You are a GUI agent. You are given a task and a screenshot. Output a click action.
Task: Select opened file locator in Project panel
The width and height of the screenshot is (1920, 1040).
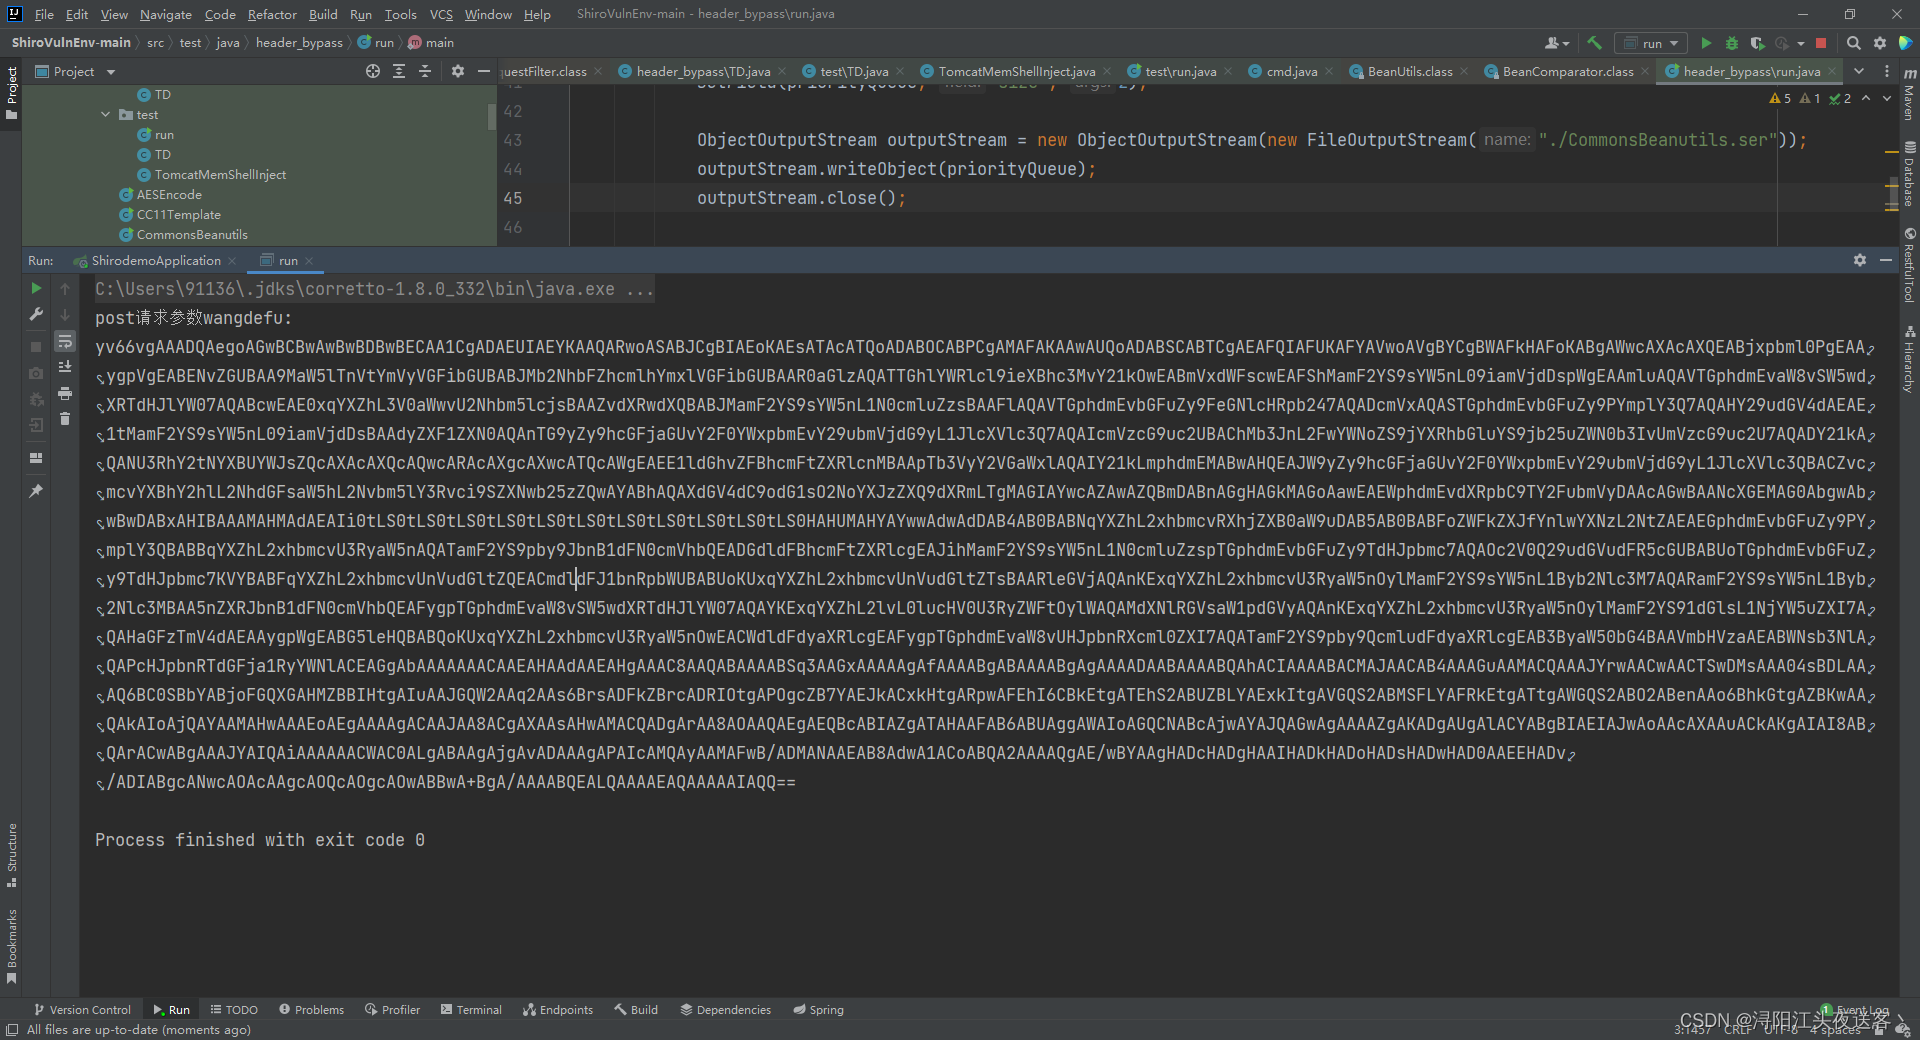373,71
